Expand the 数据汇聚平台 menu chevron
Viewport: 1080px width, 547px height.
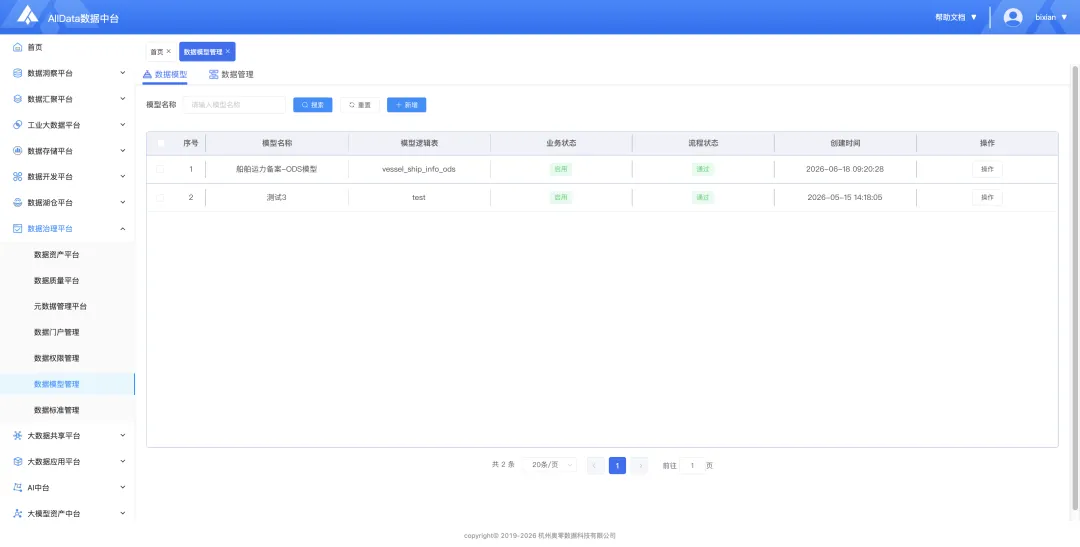coord(123,99)
